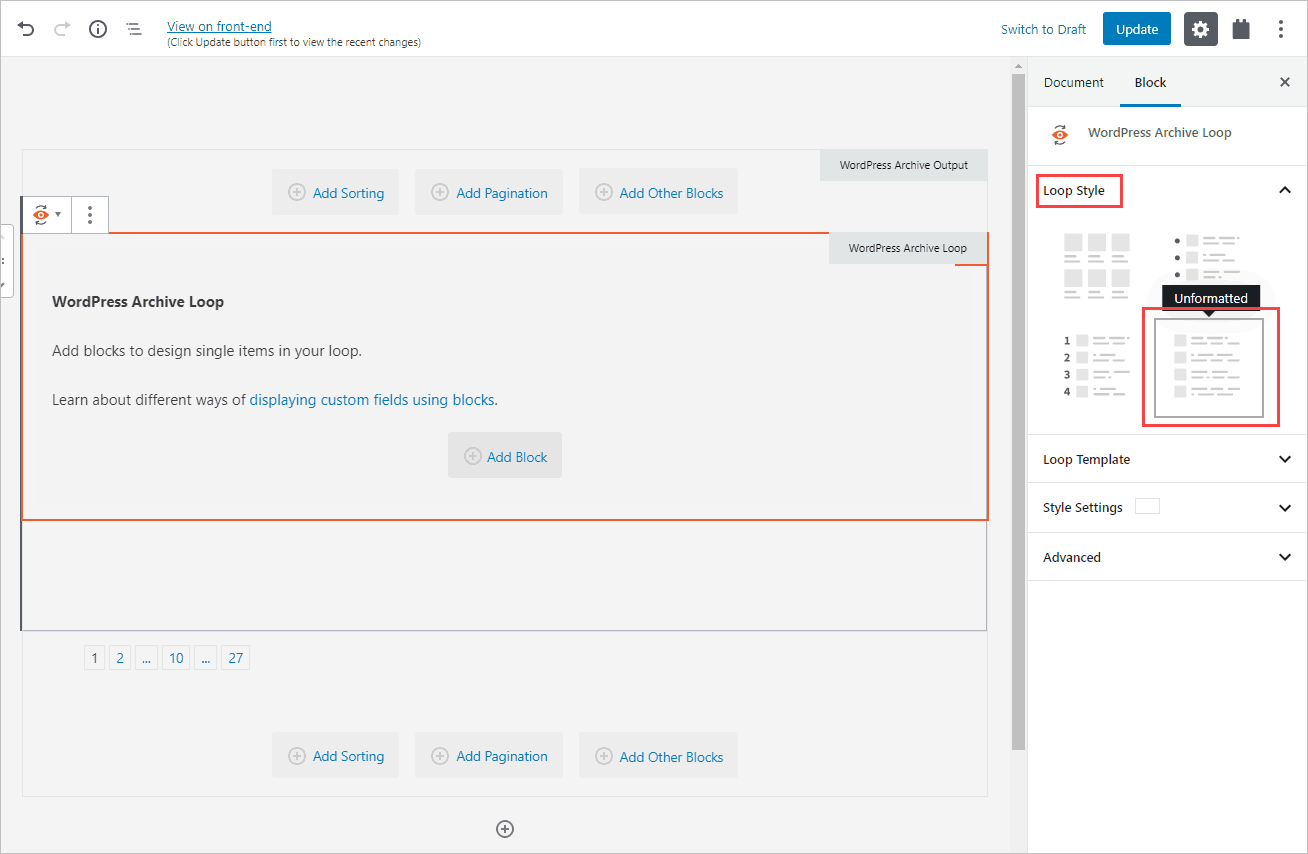Open the block navigation list icon
The height and width of the screenshot is (854, 1308).
coord(134,29)
